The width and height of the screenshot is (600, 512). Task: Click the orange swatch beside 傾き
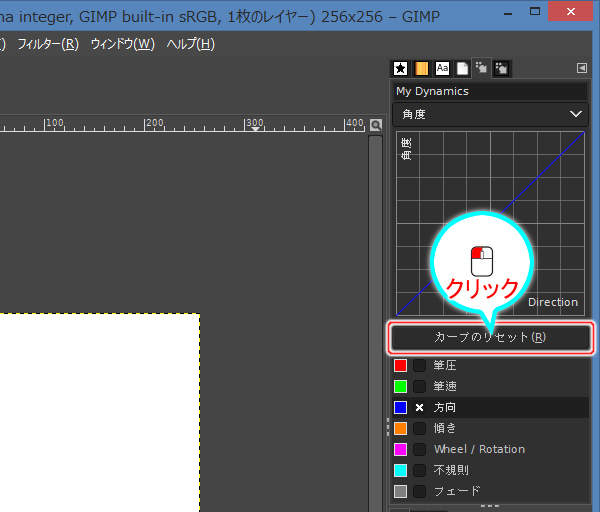[x=401, y=428]
